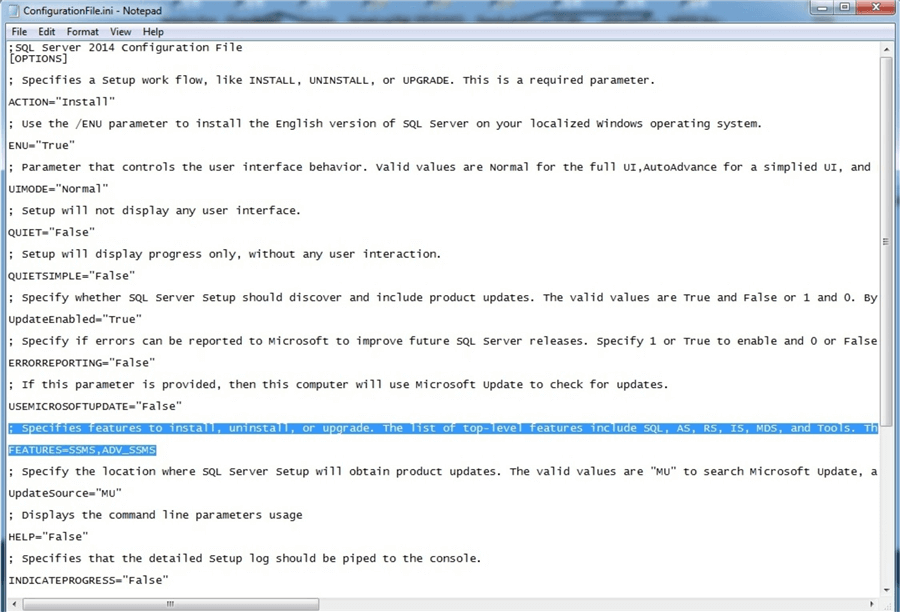Click the 'Specify whether SQL Server Setup should discover' comment

(x=443, y=297)
